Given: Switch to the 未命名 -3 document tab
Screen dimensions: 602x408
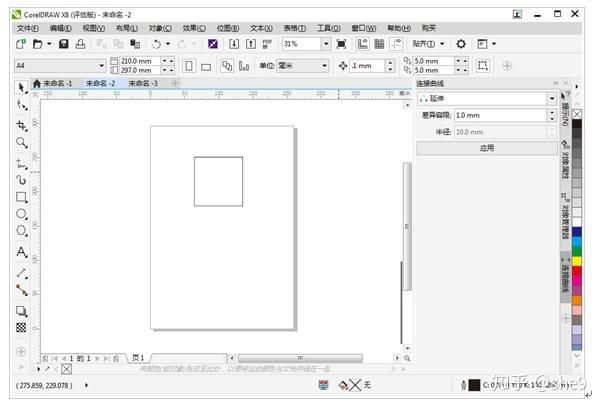Looking at the screenshot, I should (x=142, y=83).
